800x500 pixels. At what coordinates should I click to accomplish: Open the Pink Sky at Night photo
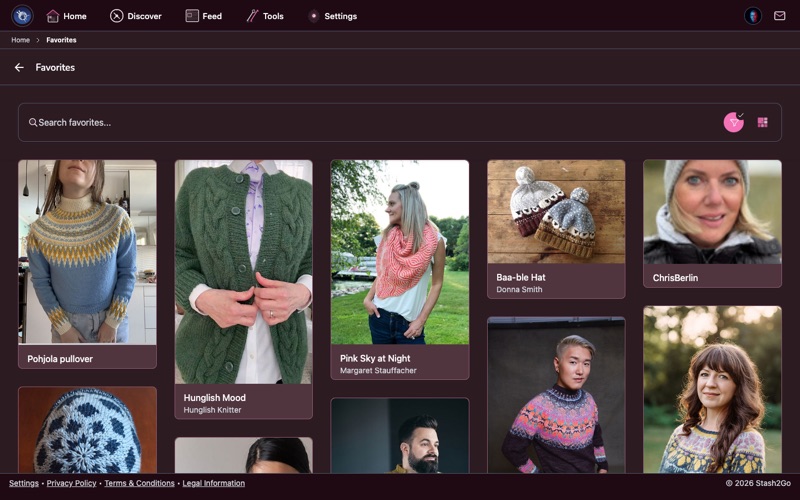point(400,252)
